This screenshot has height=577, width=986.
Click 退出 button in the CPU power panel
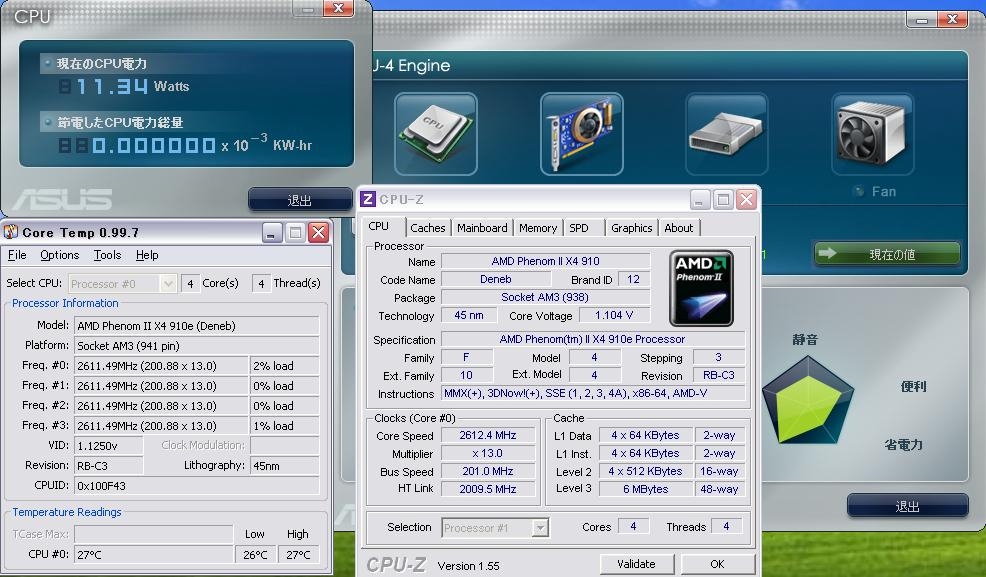(x=299, y=200)
